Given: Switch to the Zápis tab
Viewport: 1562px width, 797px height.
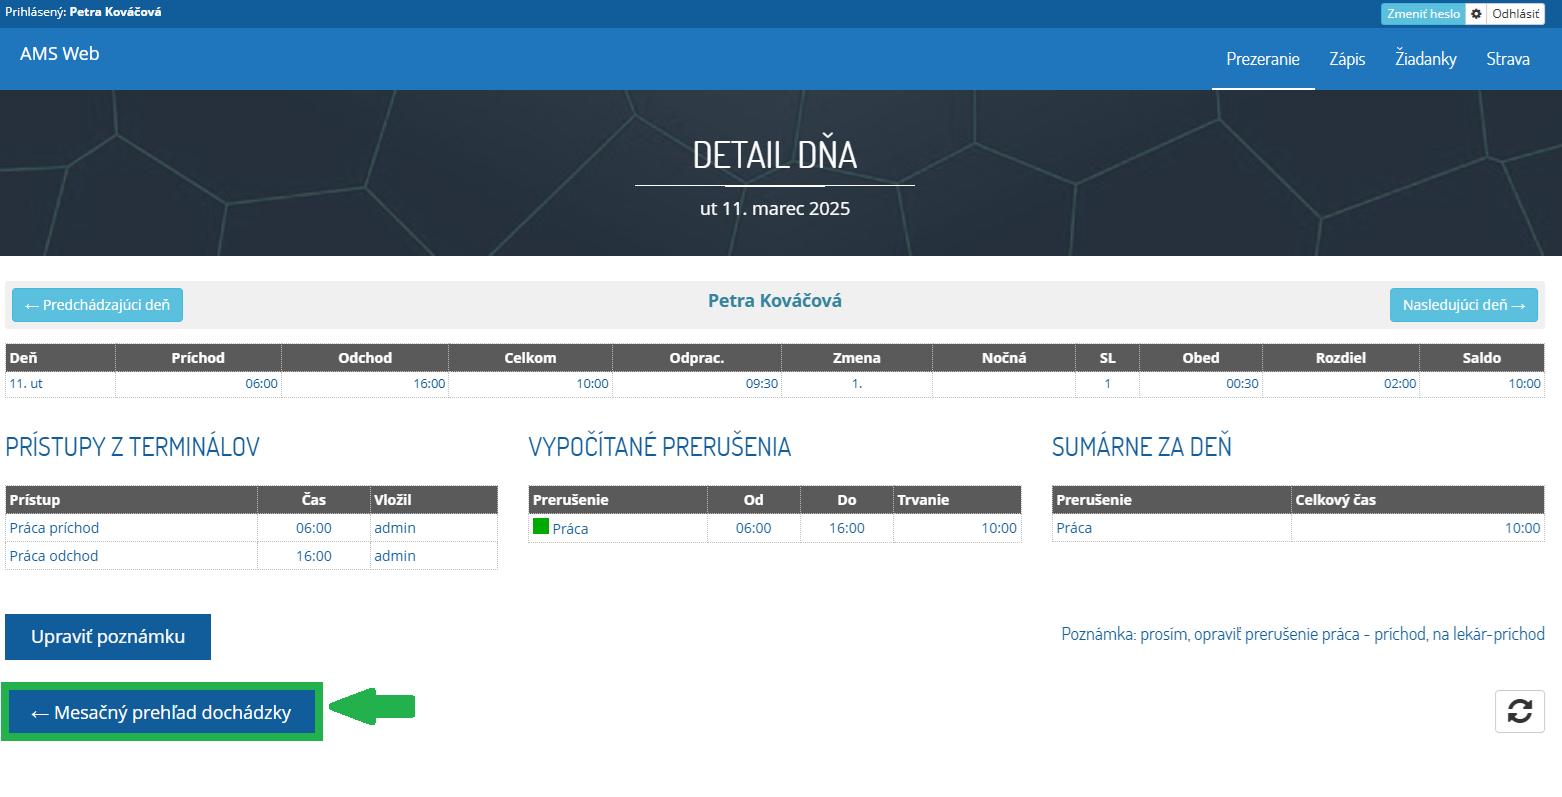Looking at the screenshot, I should tap(1346, 59).
